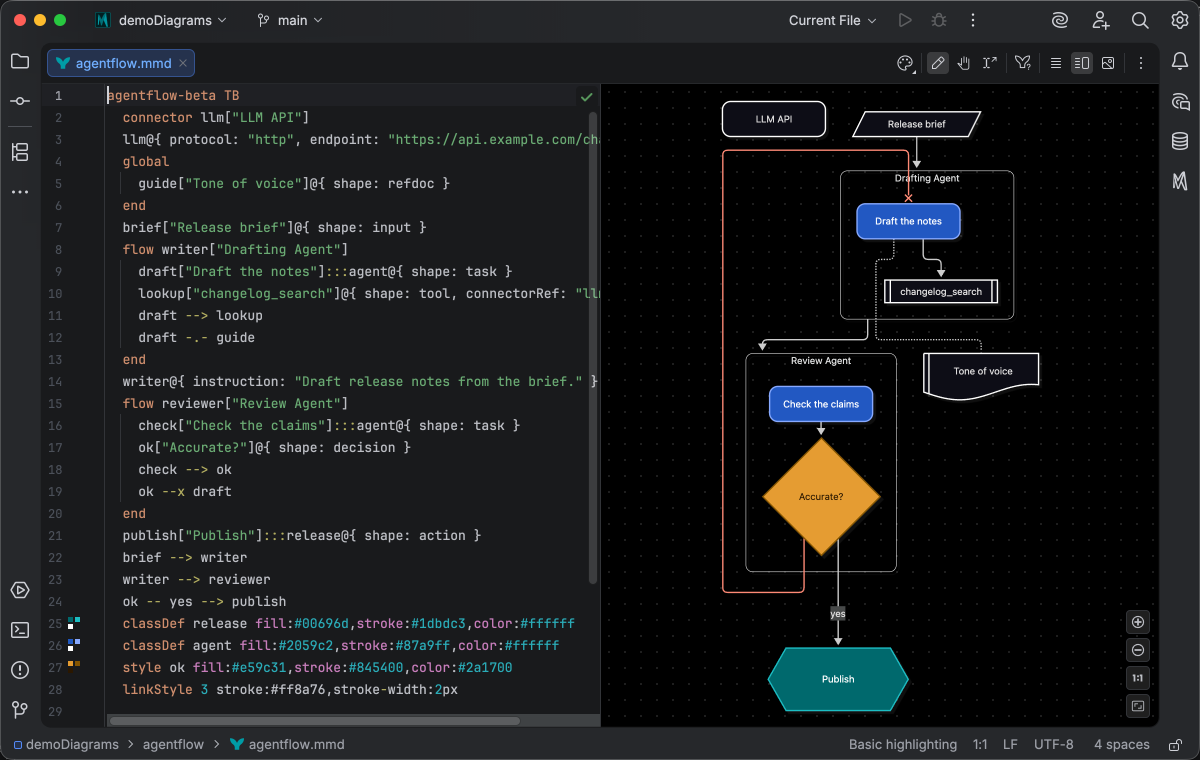
Task: Open IDE settings gear
Action: tap(1180, 20)
